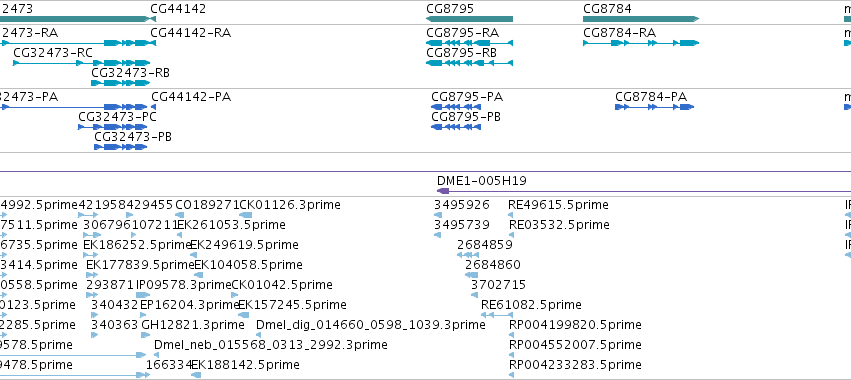Select the CG8784-RA transcript glyph
The image size is (851, 380).
click(641, 43)
